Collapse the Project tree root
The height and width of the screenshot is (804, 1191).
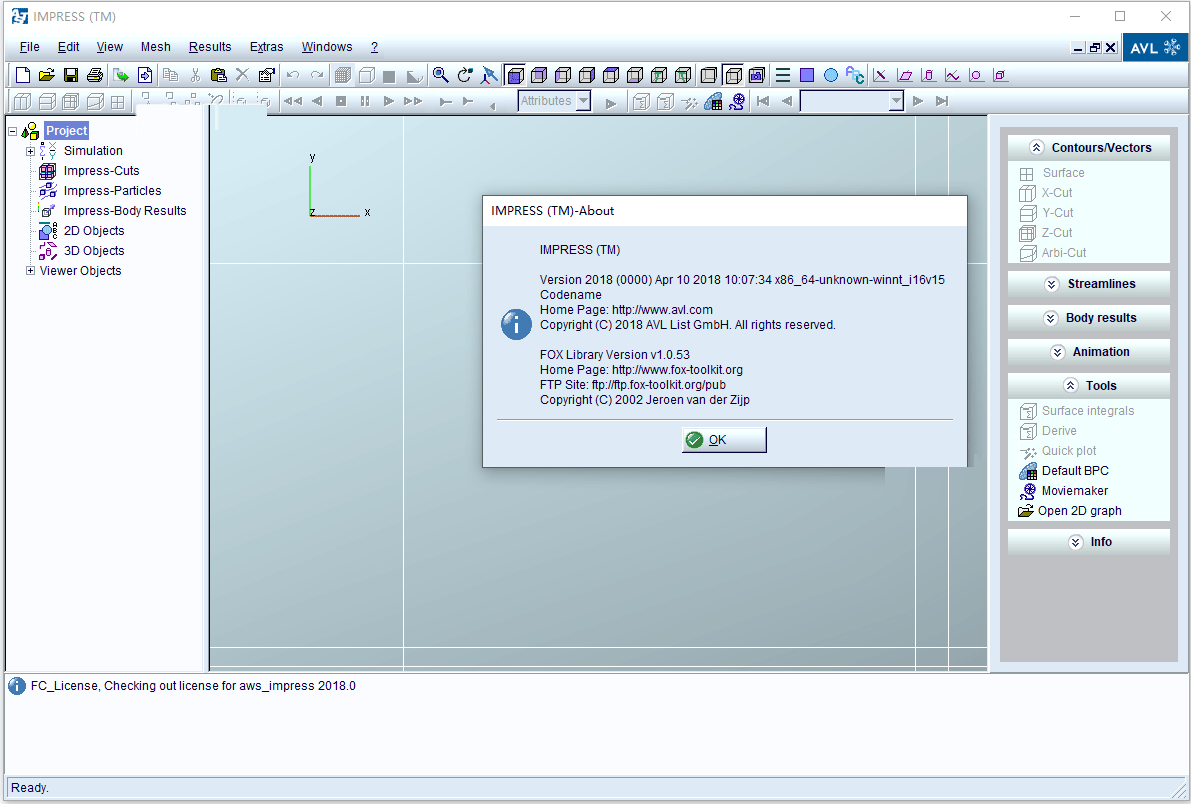[12, 131]
